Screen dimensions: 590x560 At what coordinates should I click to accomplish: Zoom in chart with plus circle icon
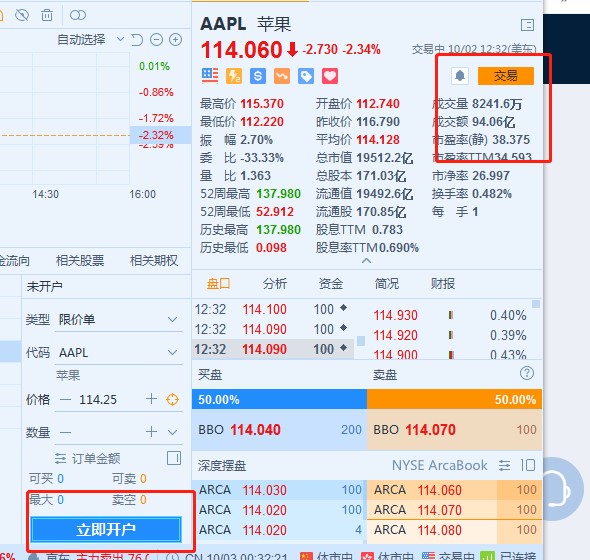point(175,40)
